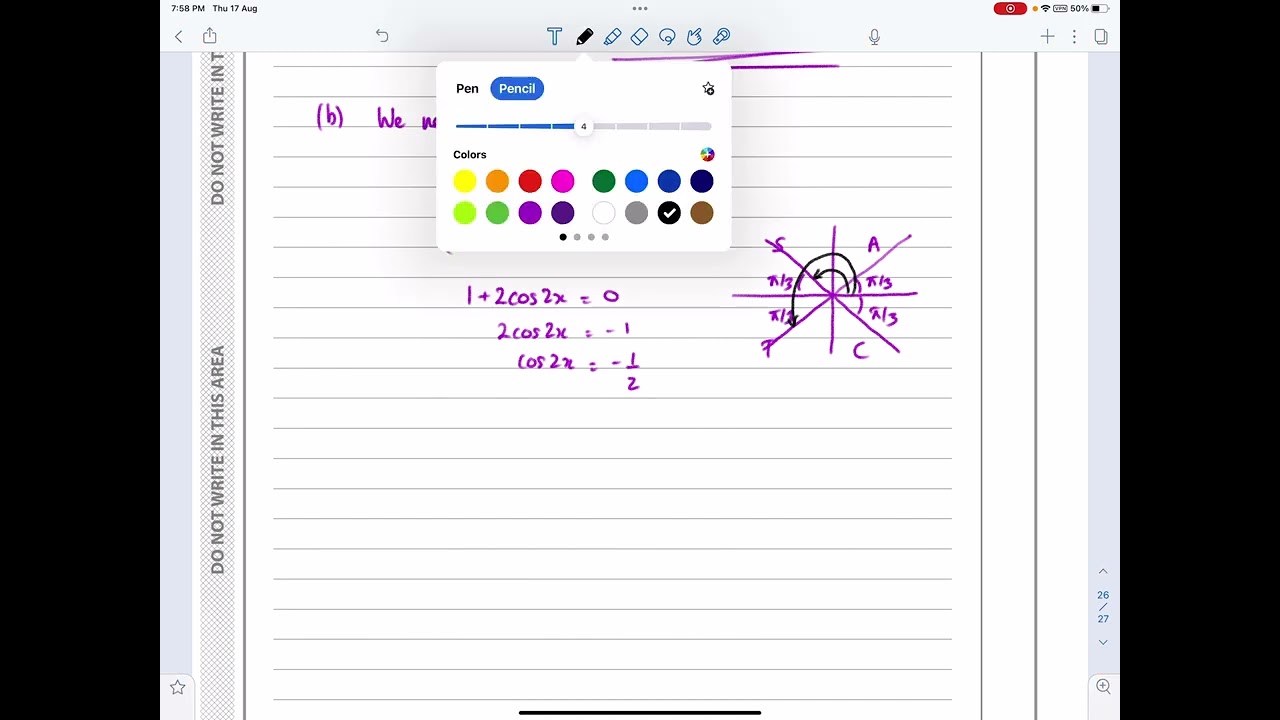The width and height of the screenshot is (1280, 720).
Task: Tap the multitasking three dots at top
Action: click(640, 8)
